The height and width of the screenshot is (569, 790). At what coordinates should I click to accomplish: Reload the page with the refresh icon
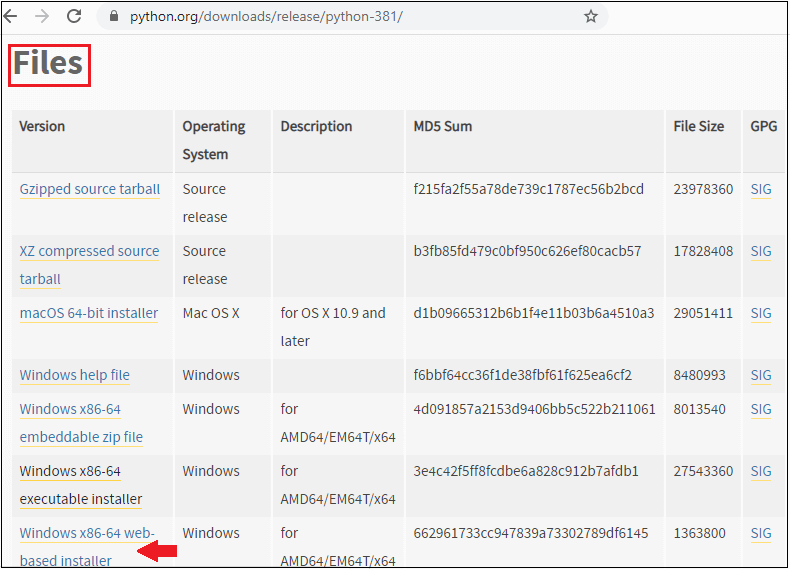coord(74,16)
